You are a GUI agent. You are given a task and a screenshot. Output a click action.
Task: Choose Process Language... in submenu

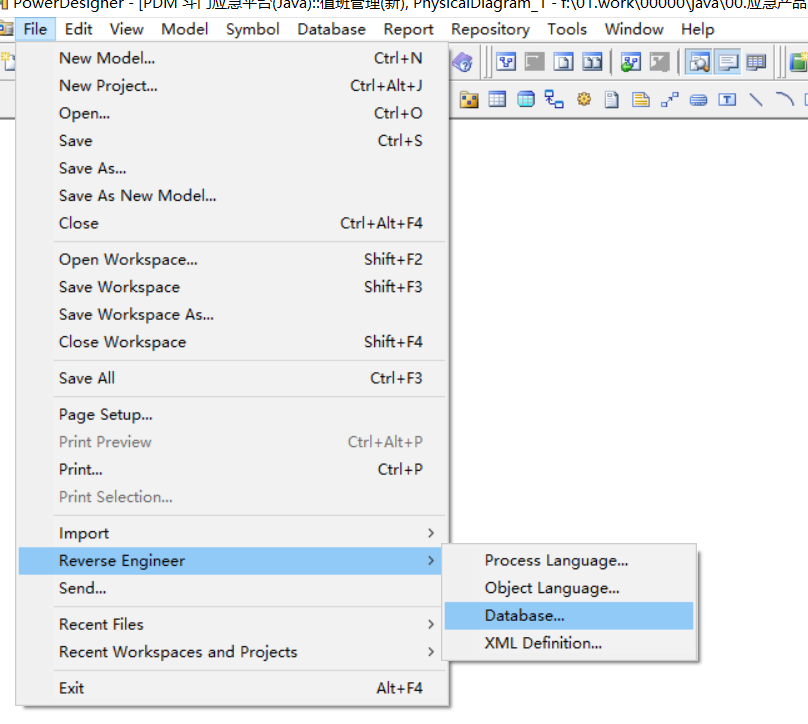pyautogui.click(x=569, y=561)
